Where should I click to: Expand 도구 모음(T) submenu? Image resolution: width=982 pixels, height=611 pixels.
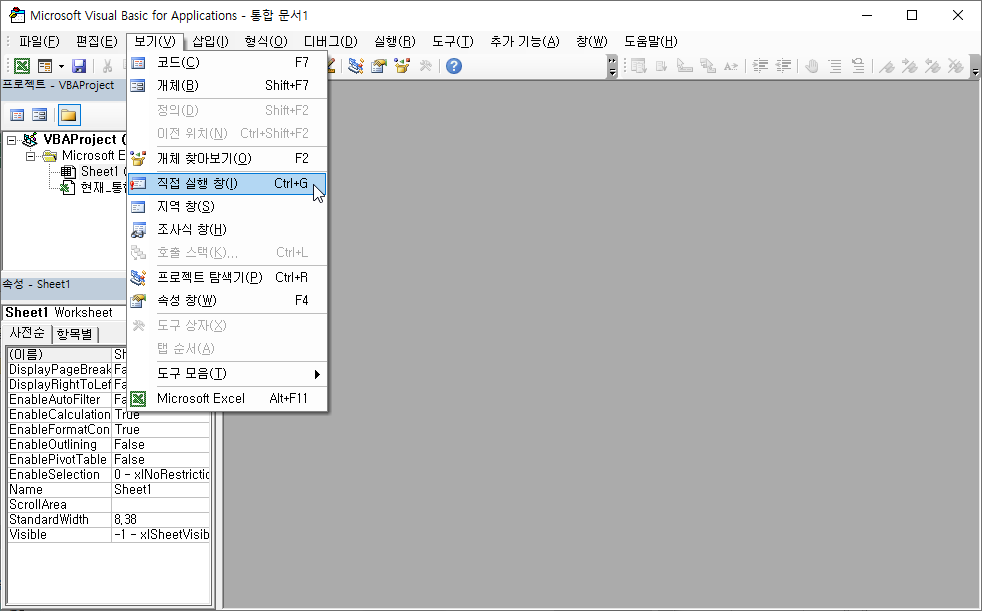coord(227,374)
